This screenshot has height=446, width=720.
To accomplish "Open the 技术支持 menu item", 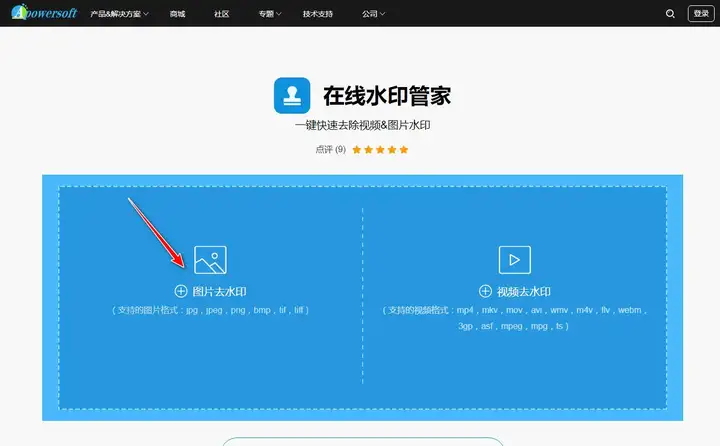I will coord(318,14).
